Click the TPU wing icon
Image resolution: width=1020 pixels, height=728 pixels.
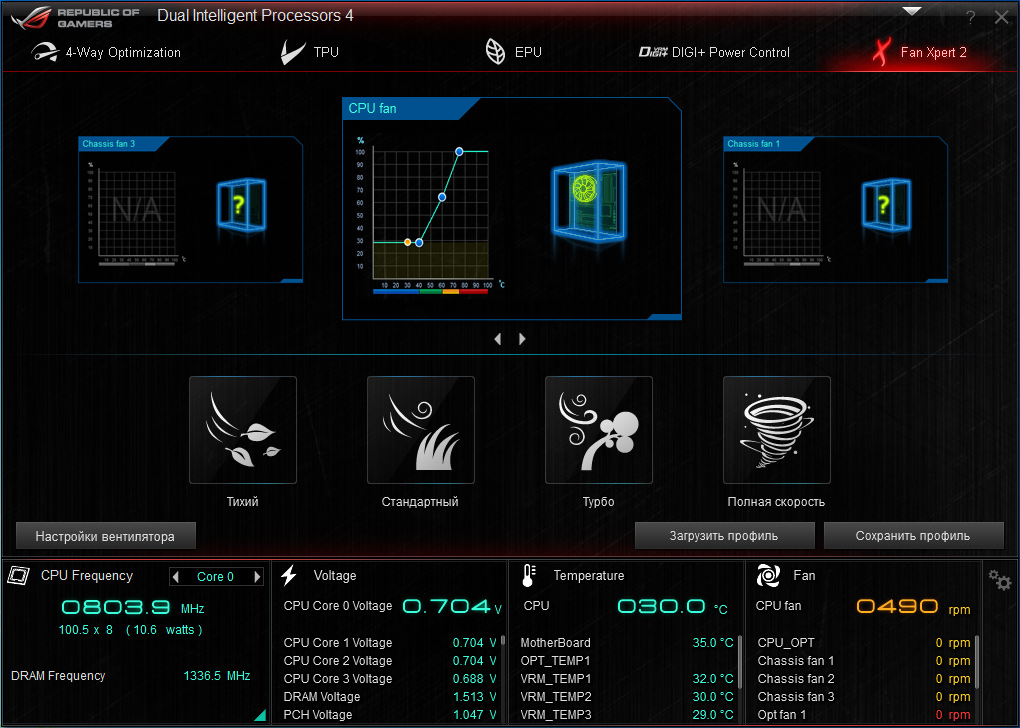(293, 52)
